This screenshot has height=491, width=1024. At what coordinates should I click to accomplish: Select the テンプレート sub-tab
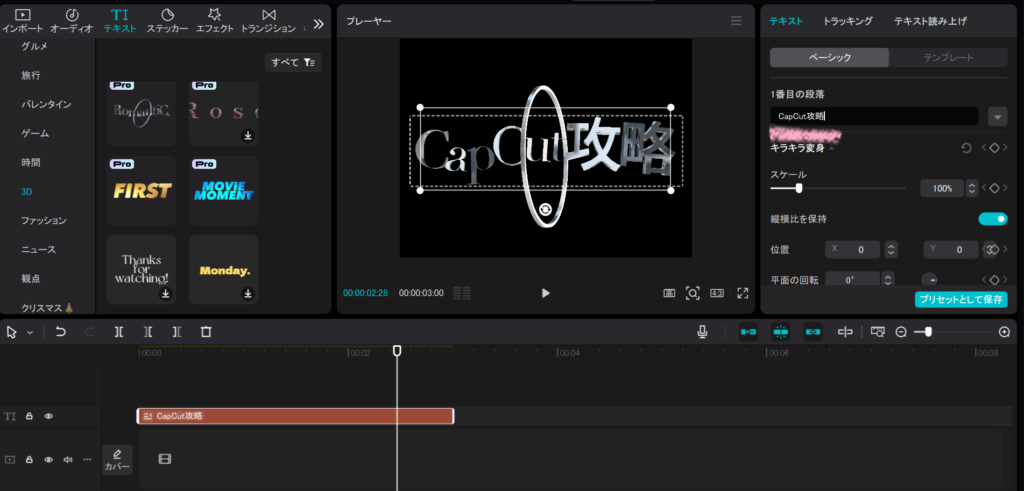point(948,57)
